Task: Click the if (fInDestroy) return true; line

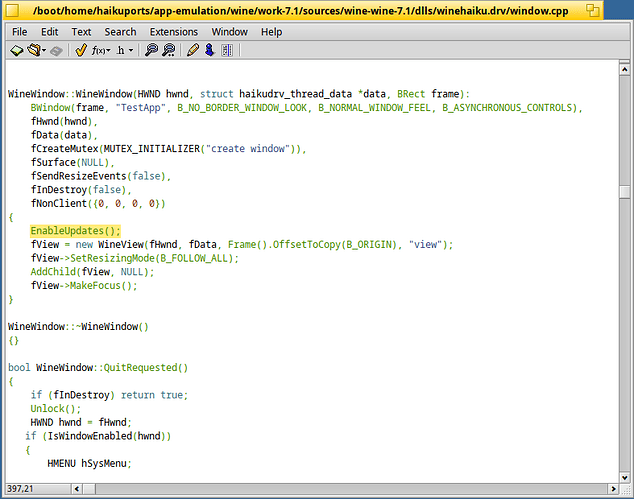Action: click(x=110, y=395)
